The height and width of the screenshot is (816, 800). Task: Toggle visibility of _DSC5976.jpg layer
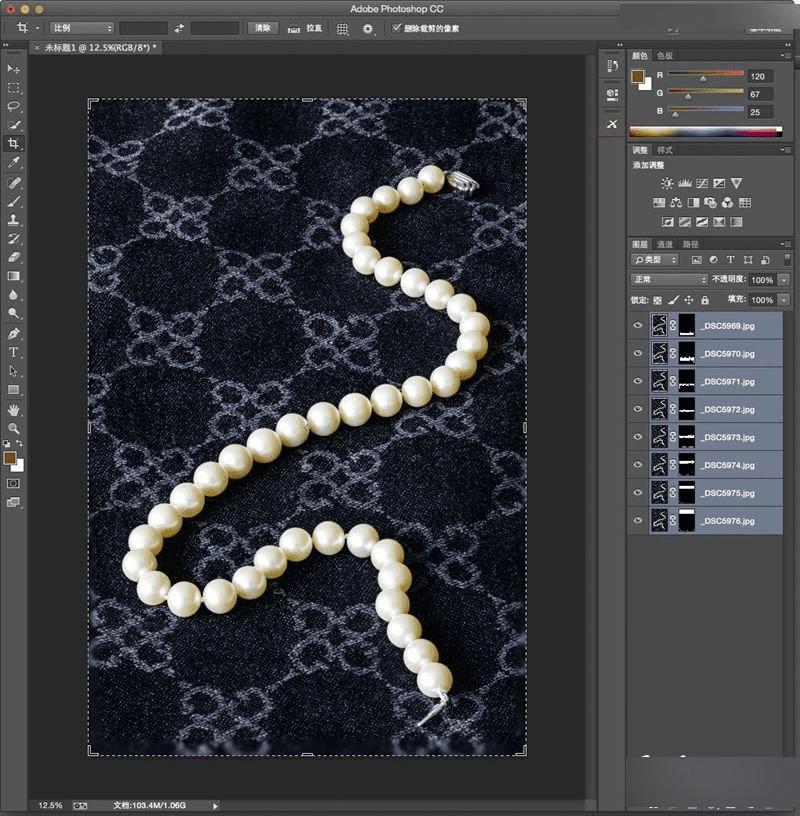[637, 521]
